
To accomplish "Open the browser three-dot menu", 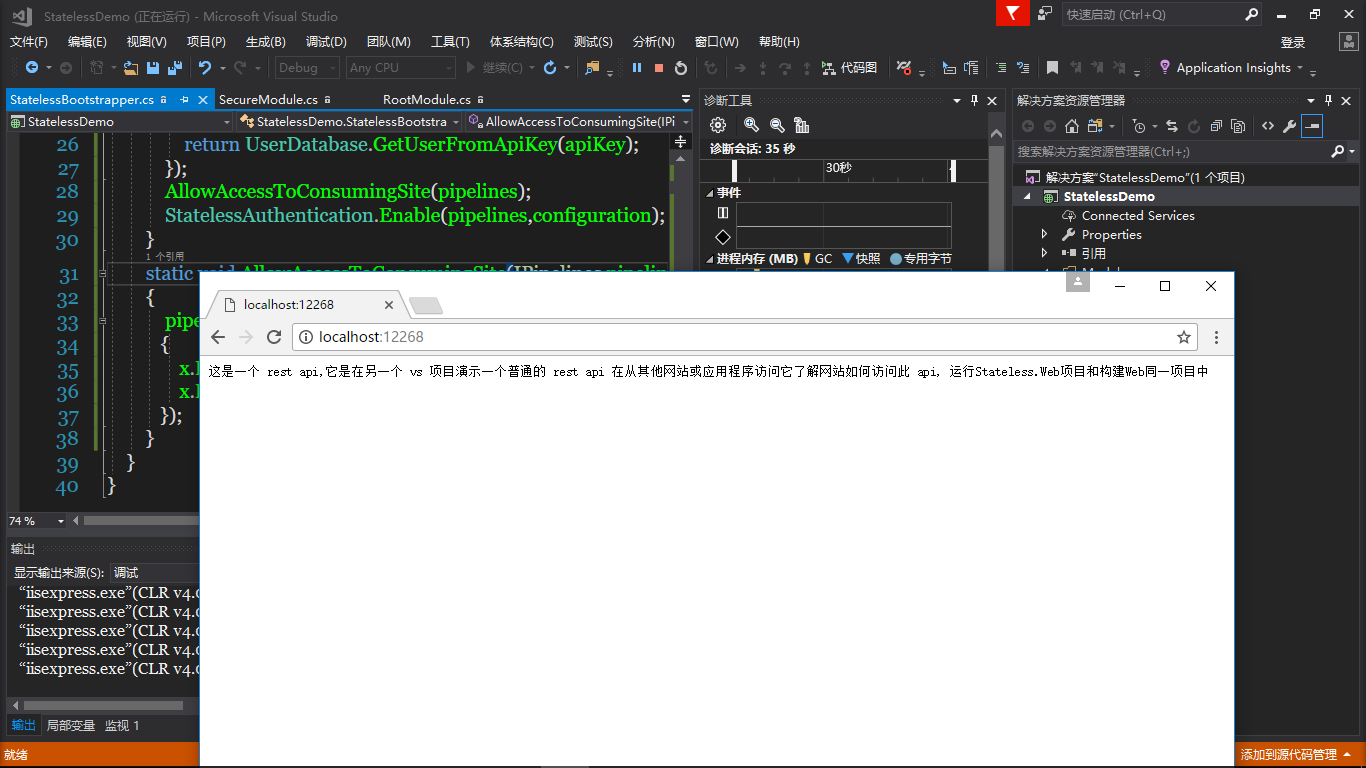I will [1216, 337].
